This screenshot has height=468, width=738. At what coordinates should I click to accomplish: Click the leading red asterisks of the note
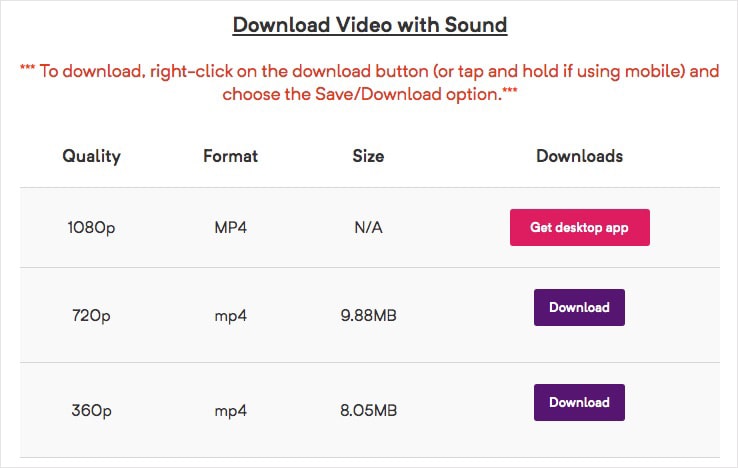[27, 74]
